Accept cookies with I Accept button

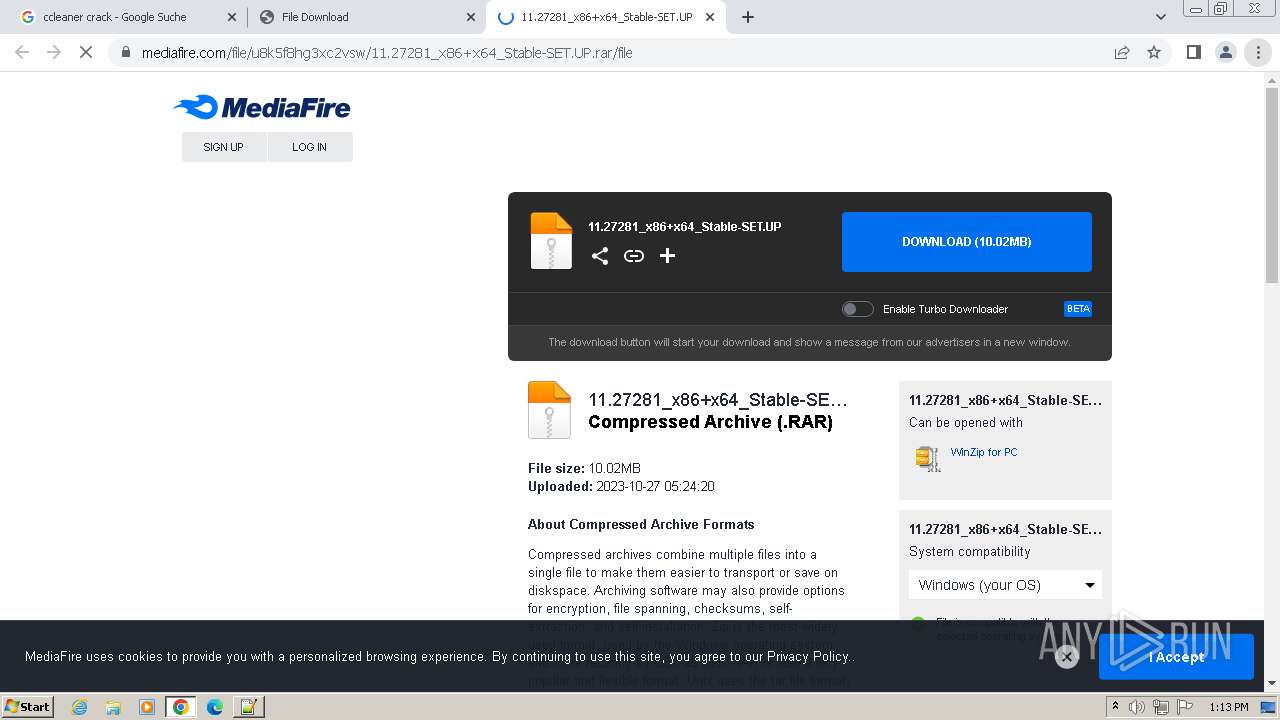coord(1176,657)
